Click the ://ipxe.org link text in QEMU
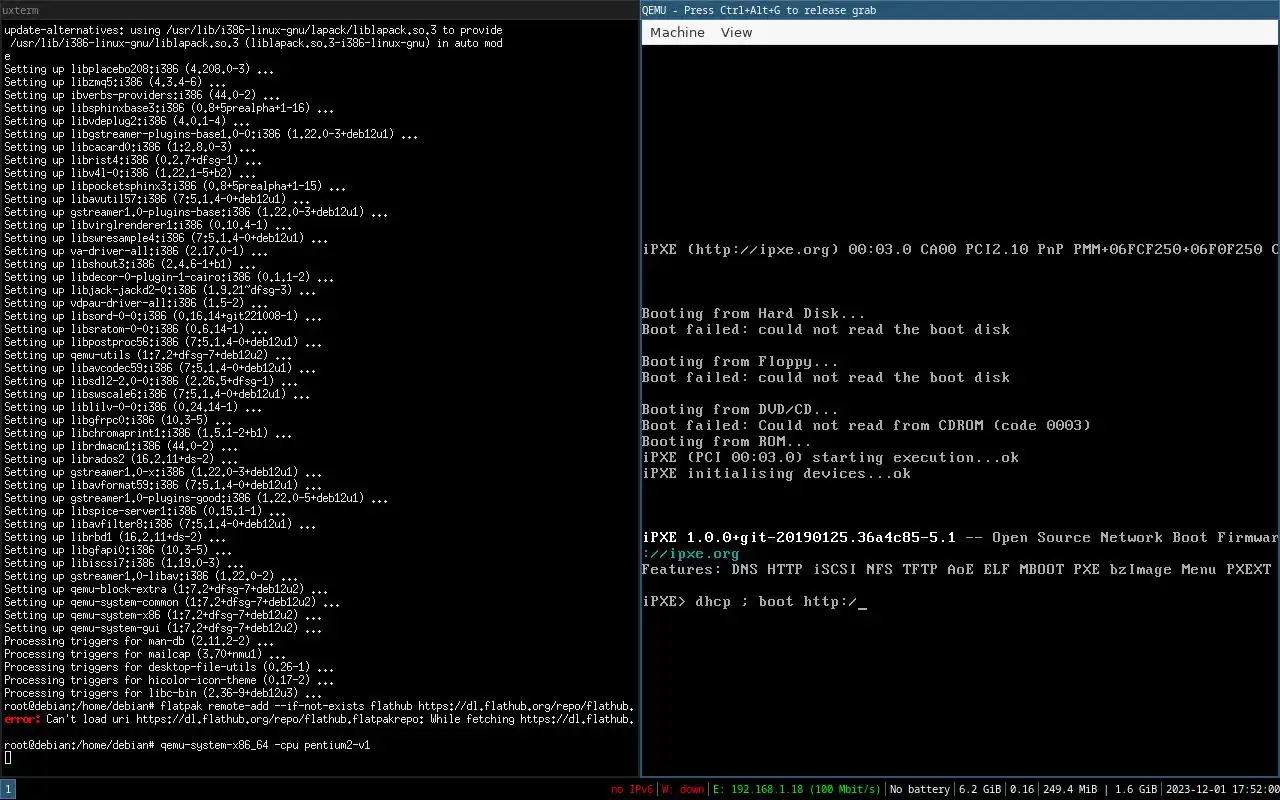This screenshot has width=1280, height=800. click(690, 553)
